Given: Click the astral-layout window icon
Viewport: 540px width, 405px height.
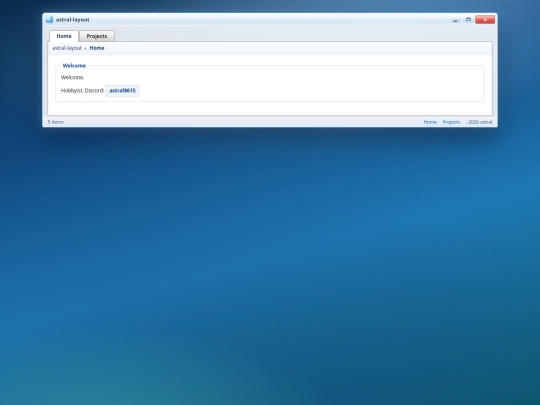Looking at the screenshot, I should pos(50,20).
